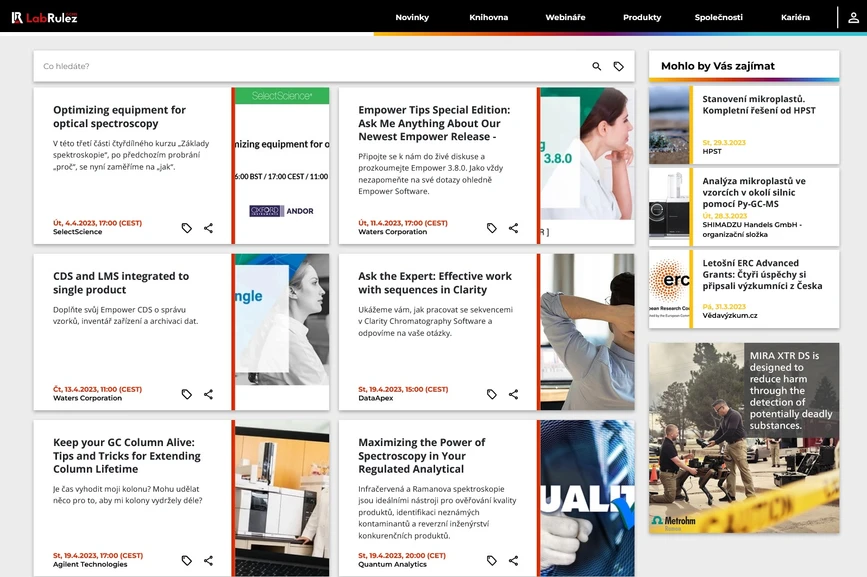The width and height of the screenshot is (867, 577).
Task: Click tag icon on Maximizing the Power card
Action: [x=492, y=561]
